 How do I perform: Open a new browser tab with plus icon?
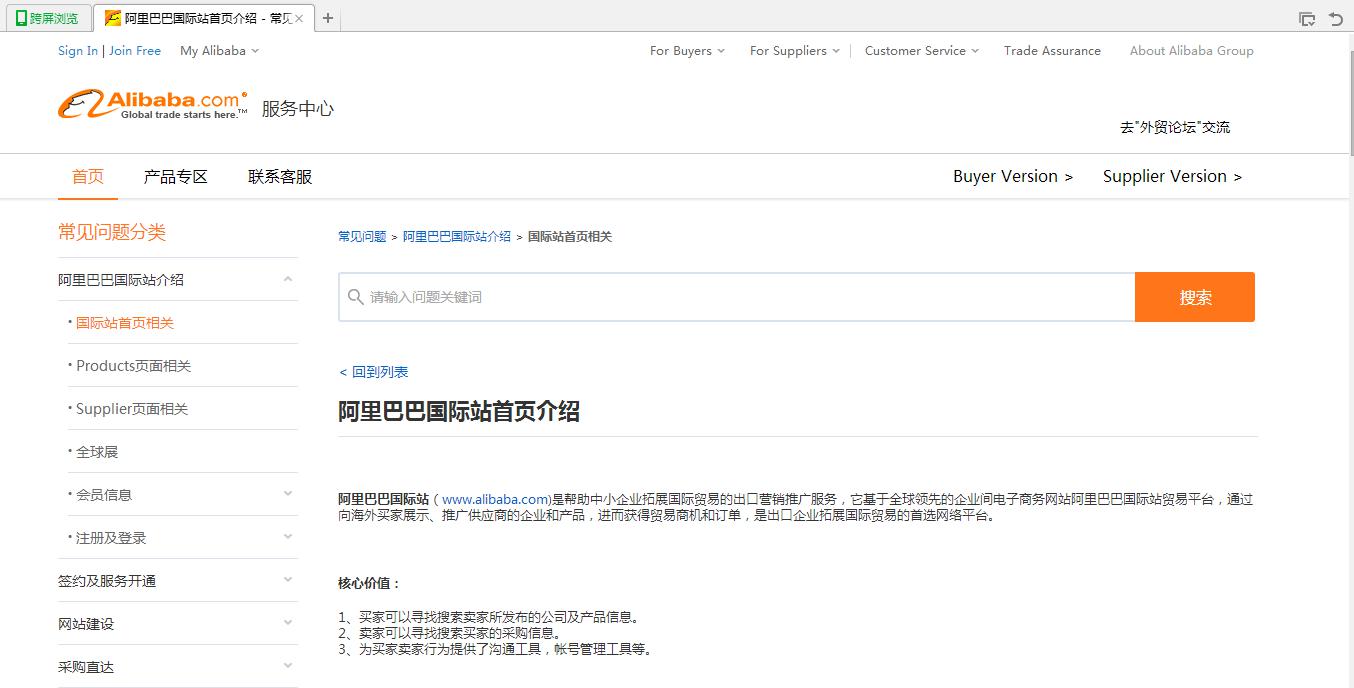pos(328,18)
